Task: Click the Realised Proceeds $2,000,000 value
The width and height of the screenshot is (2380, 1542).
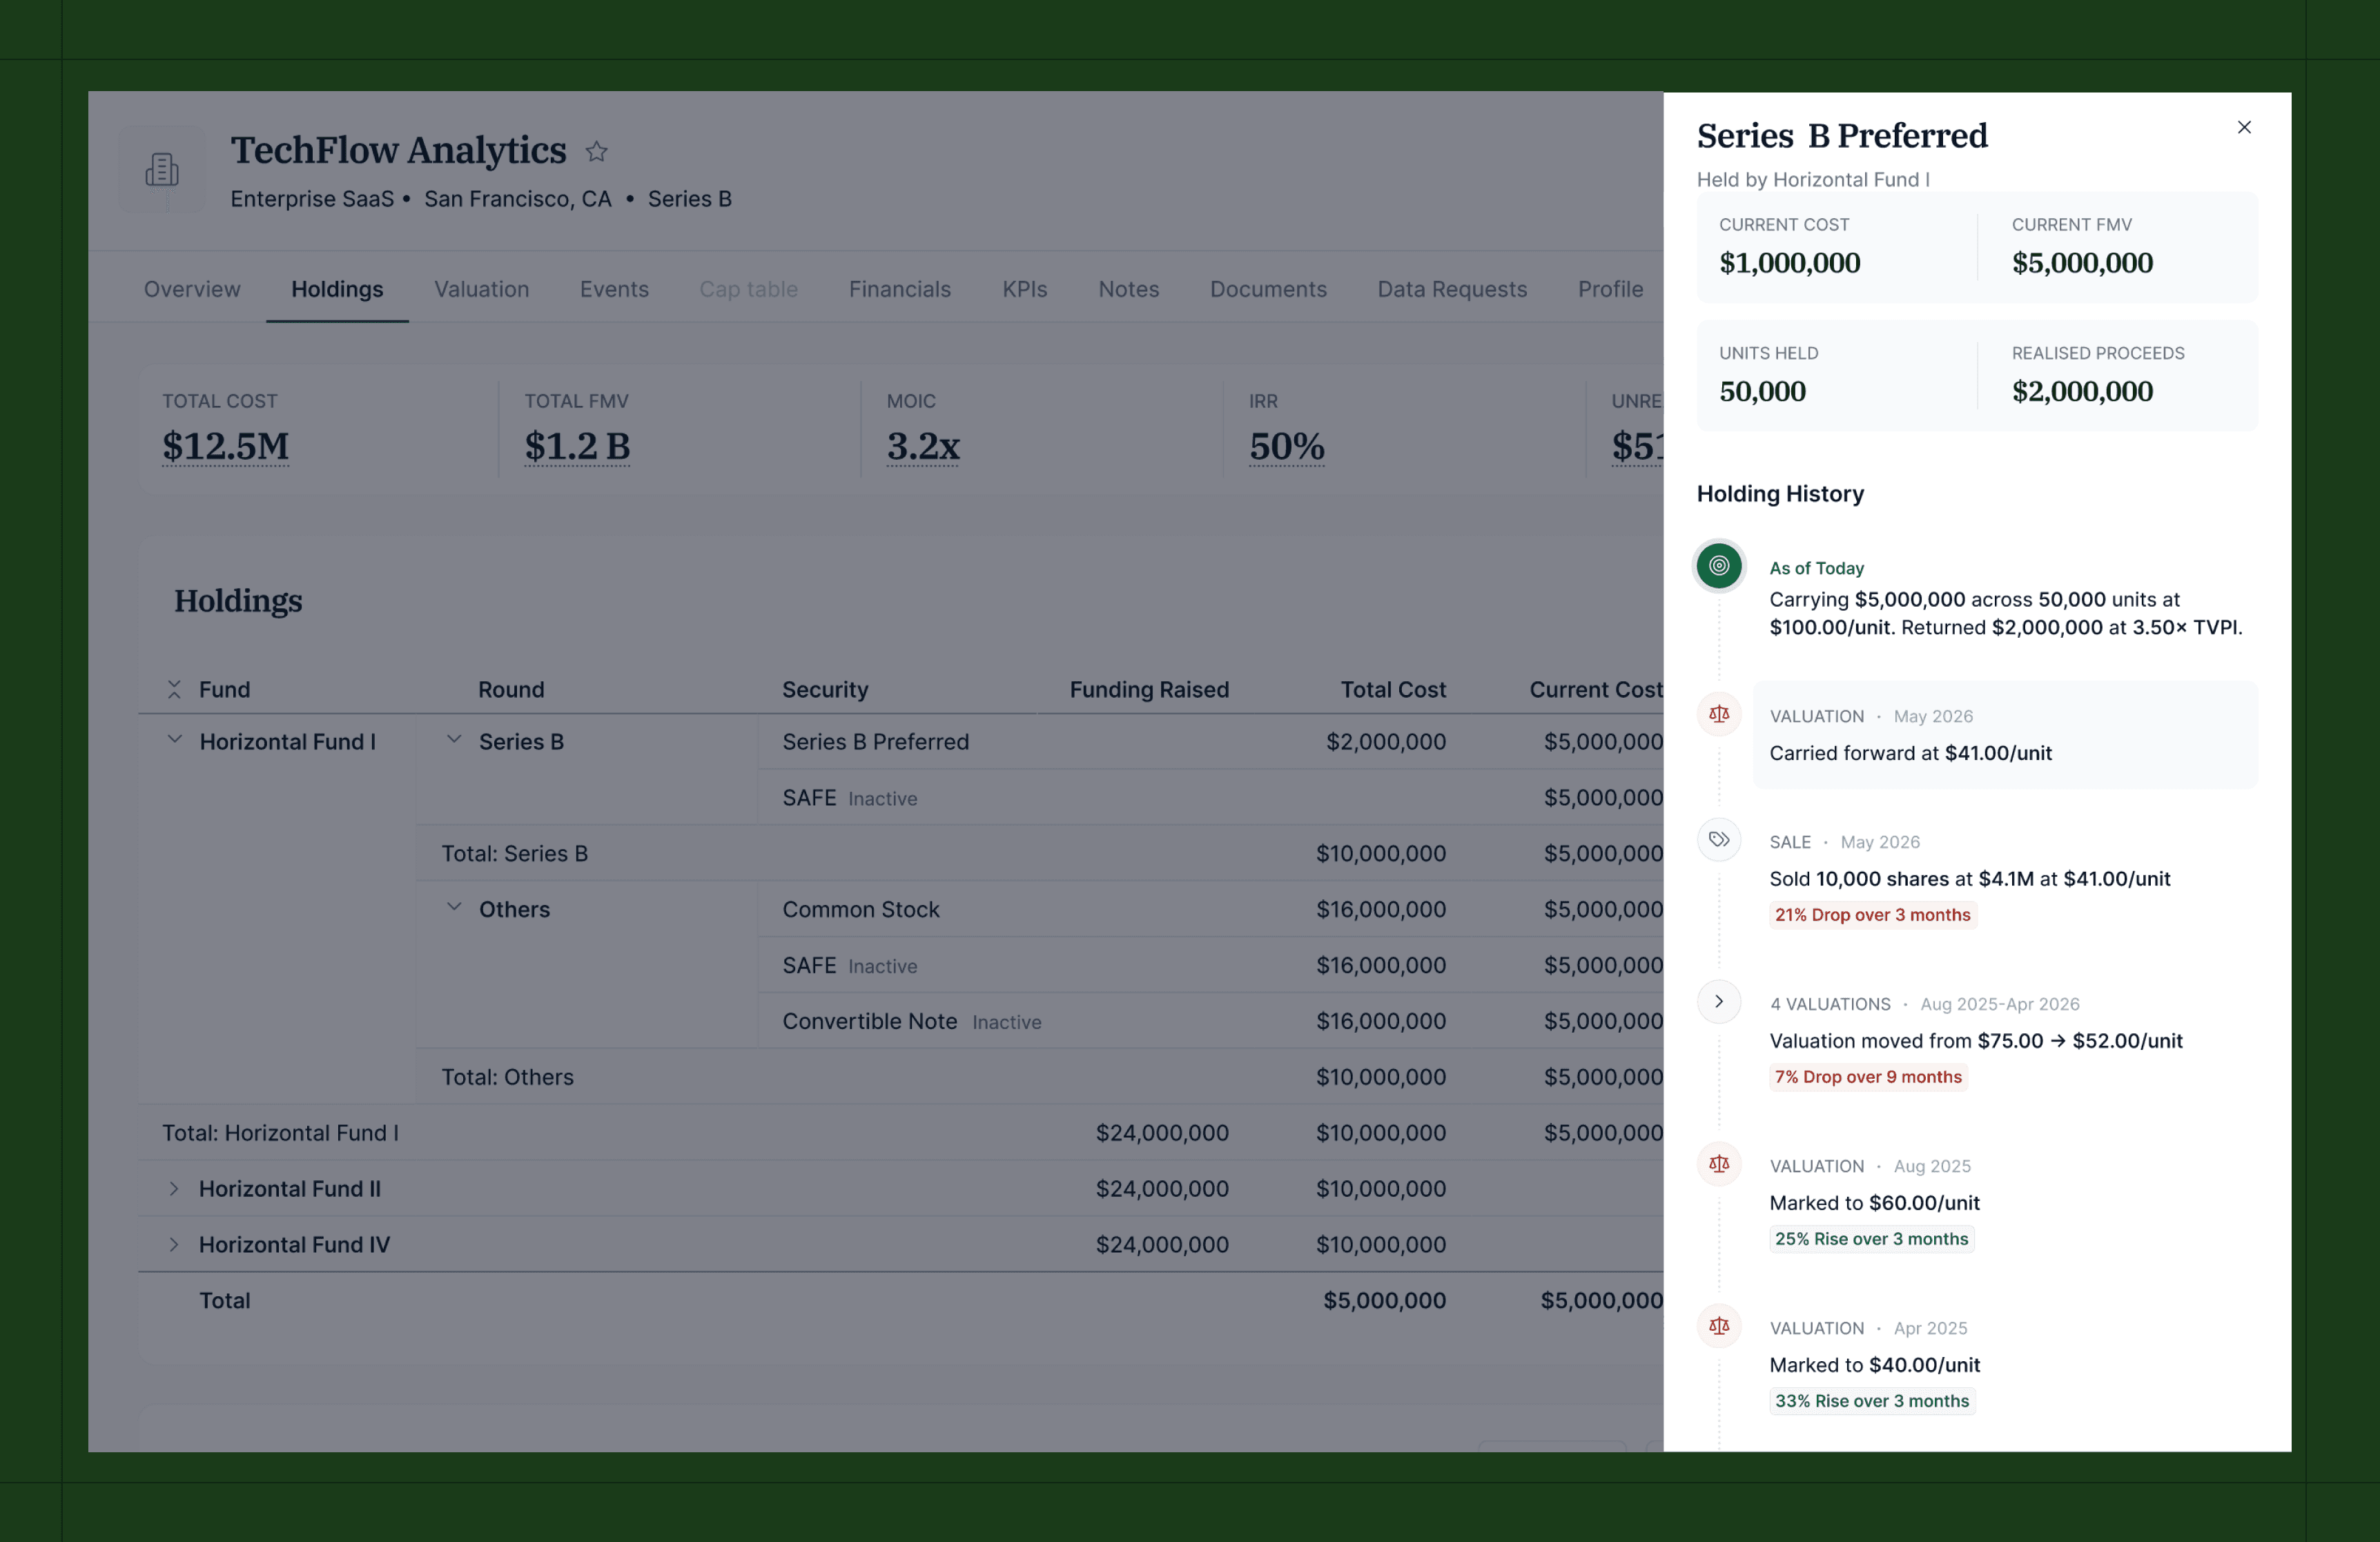Action: tap(2082, 391)
